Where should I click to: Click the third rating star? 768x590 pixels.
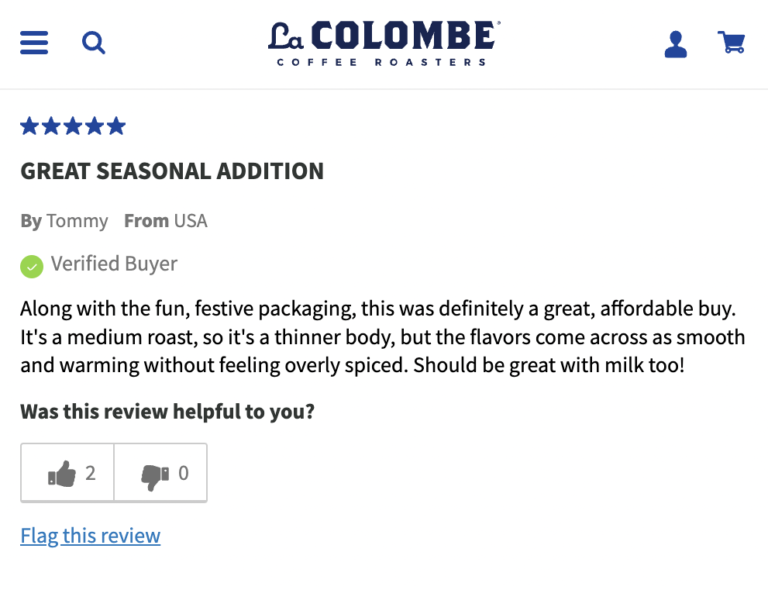point(73,126)
